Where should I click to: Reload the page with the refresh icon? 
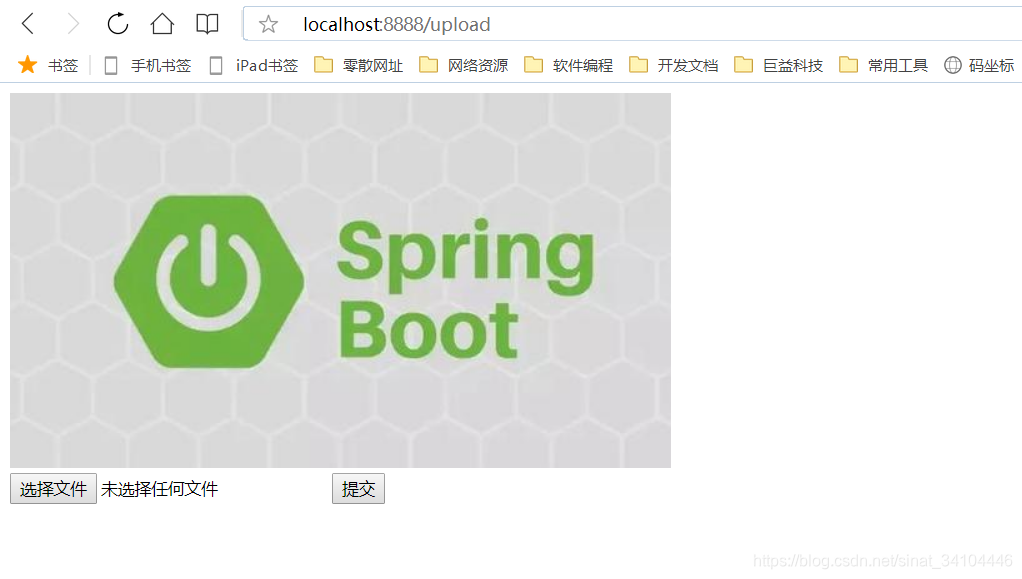tap(117, 24)
